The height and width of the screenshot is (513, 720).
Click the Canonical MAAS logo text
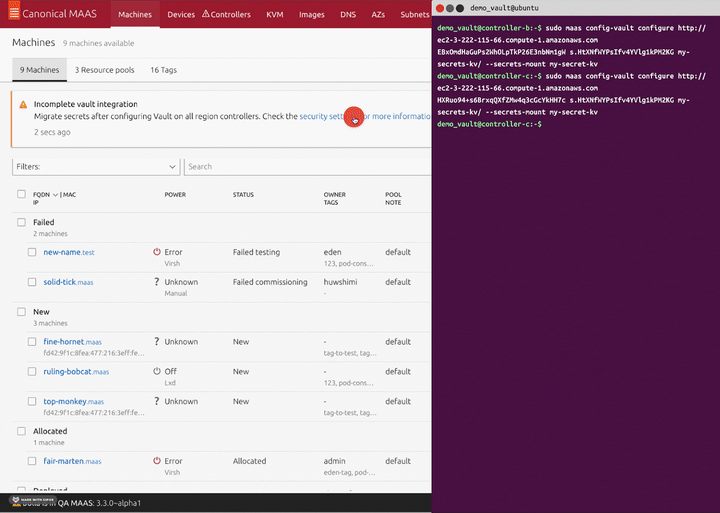point(60,13)
